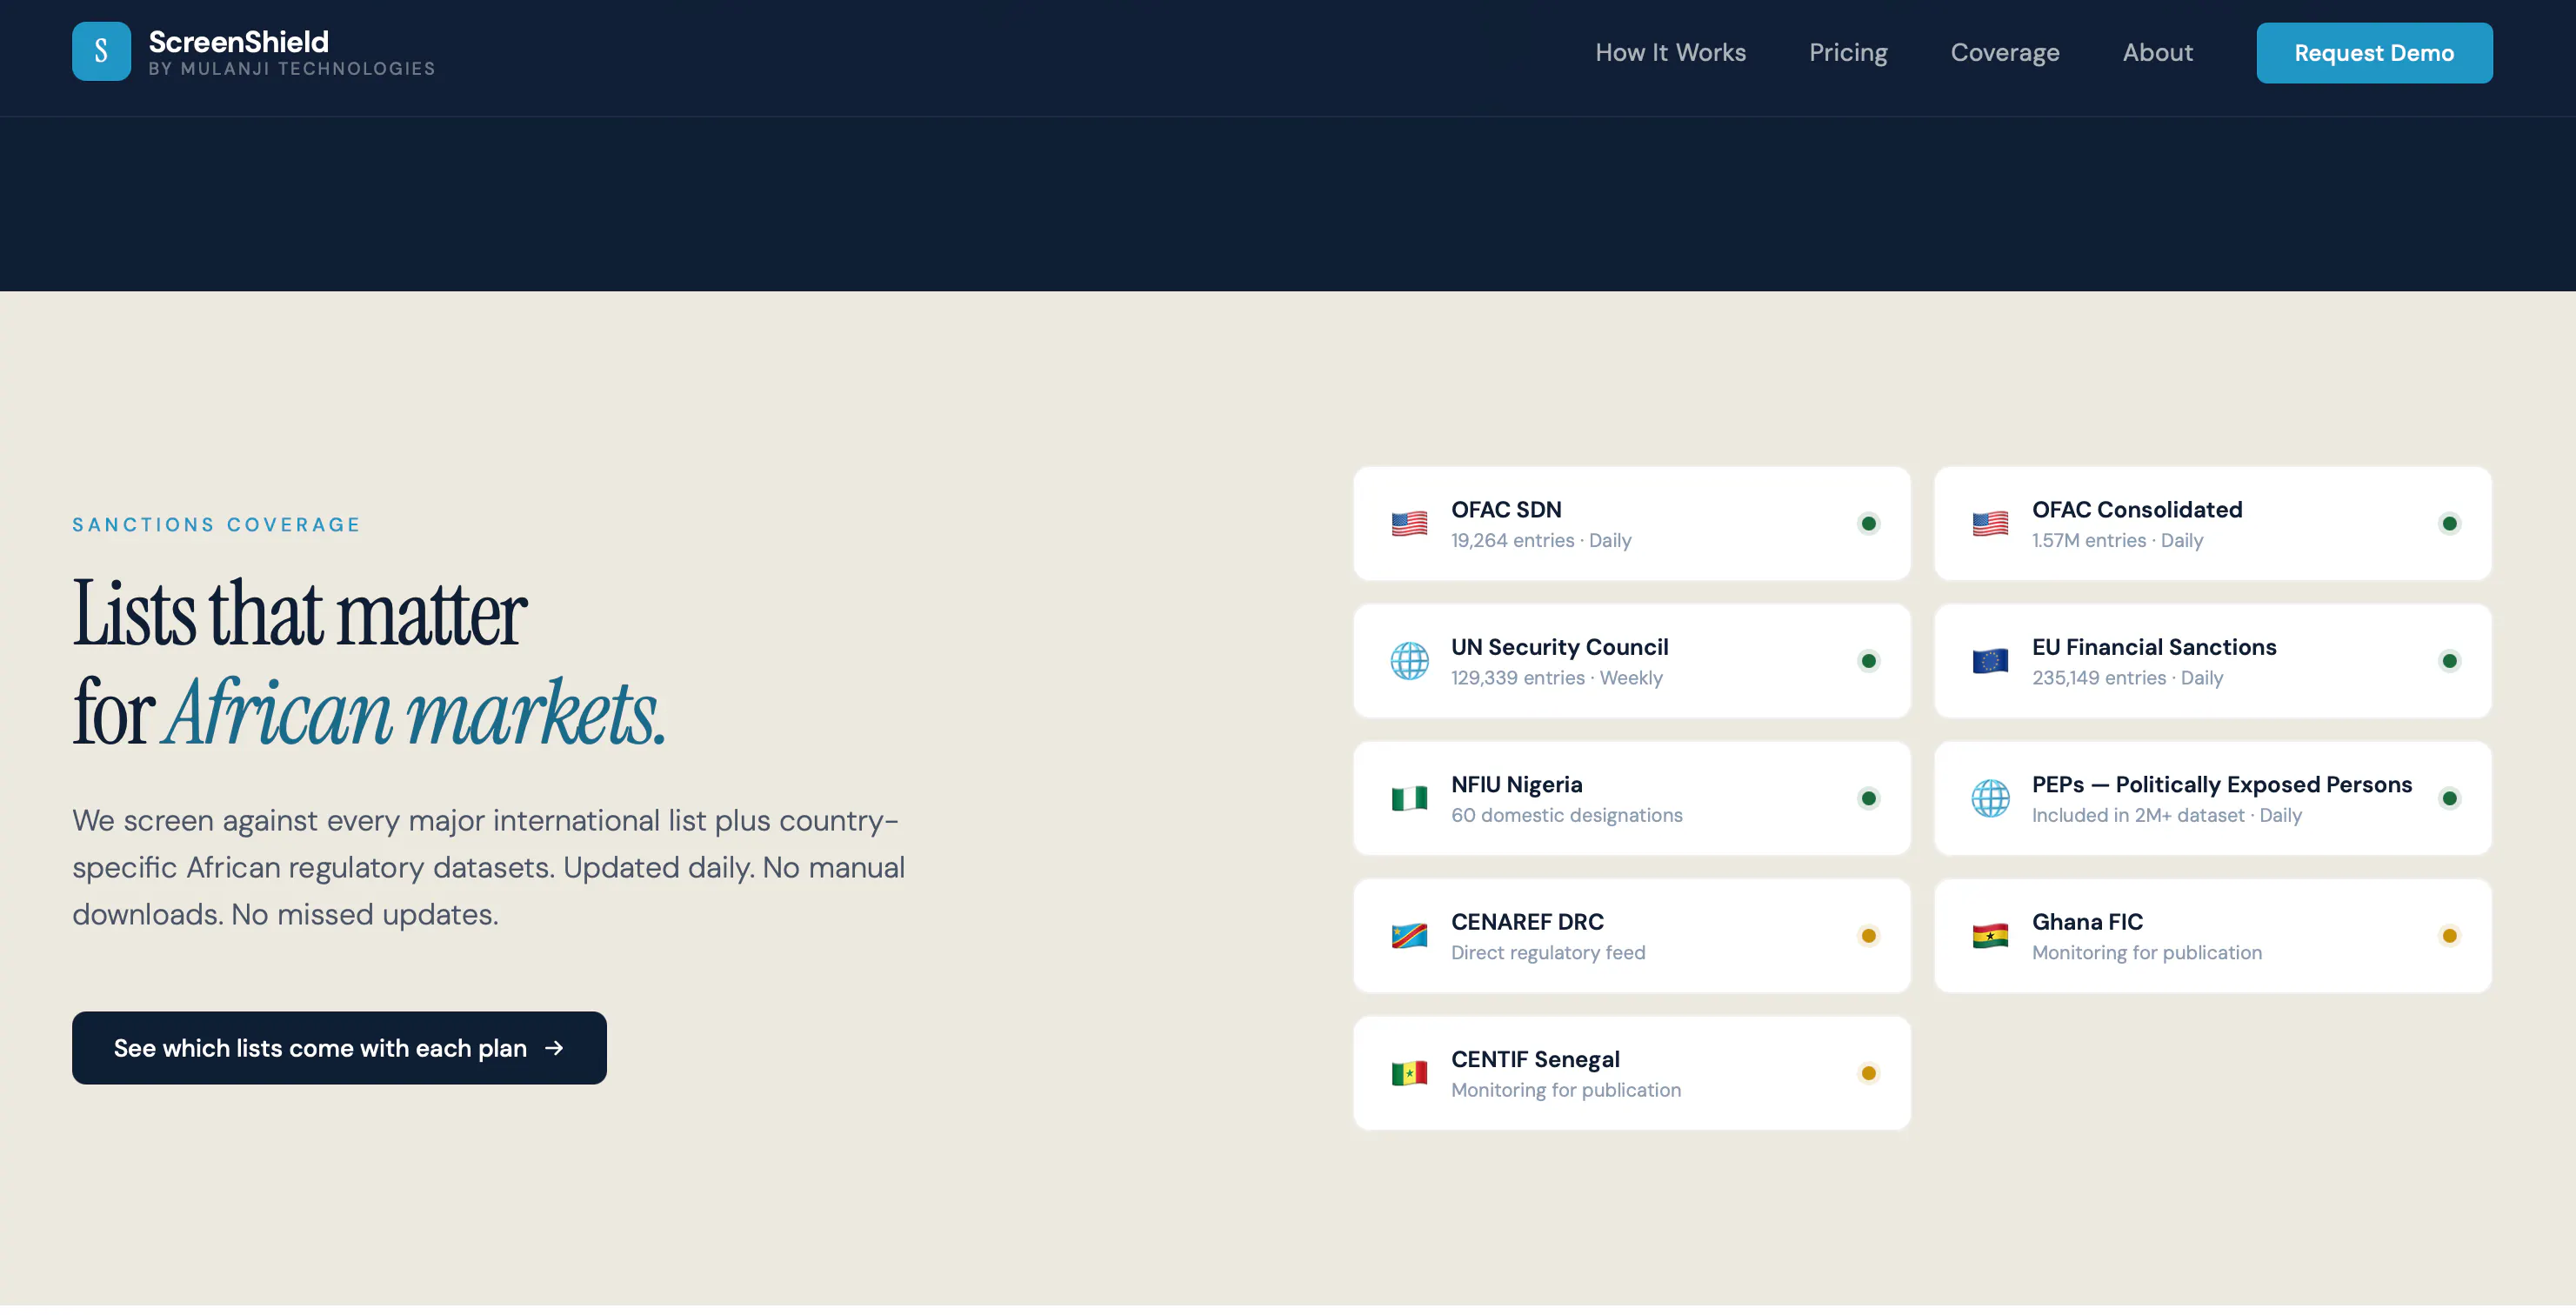The width and height of the screenshot is (2576, 1315).
Task: Click the ScreenShield brand name link
Action: tap(238, 41)
